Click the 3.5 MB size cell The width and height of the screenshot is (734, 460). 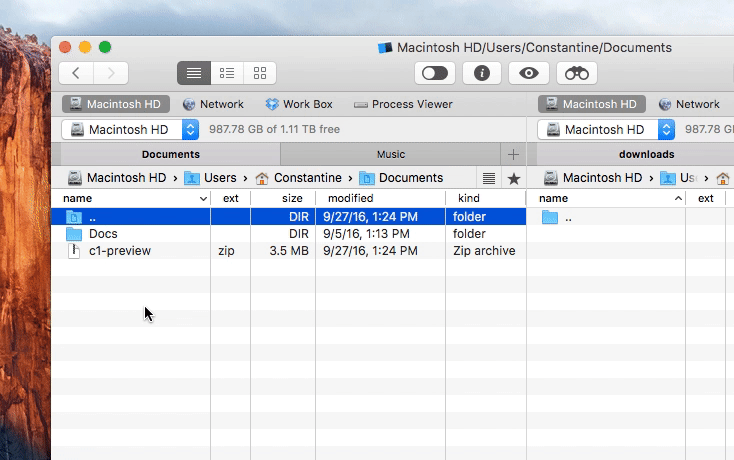[x=289, y=251]
